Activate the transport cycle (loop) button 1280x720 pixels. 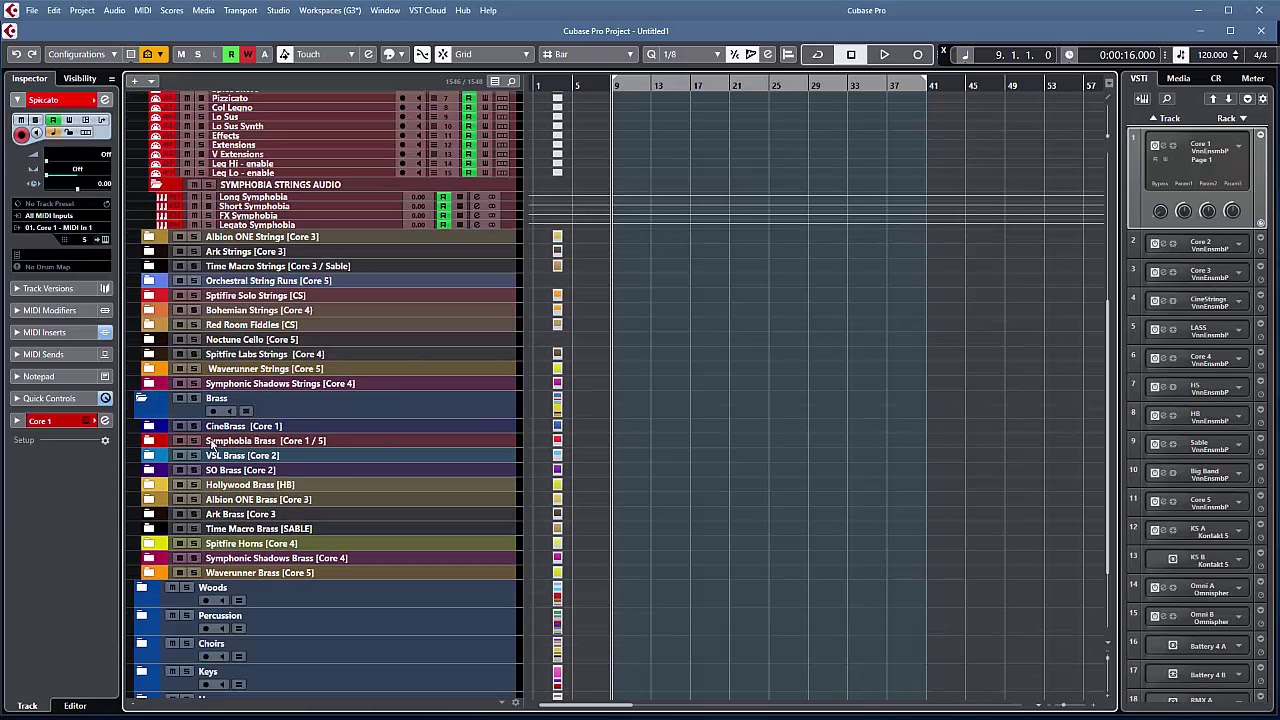click(817, 54)
